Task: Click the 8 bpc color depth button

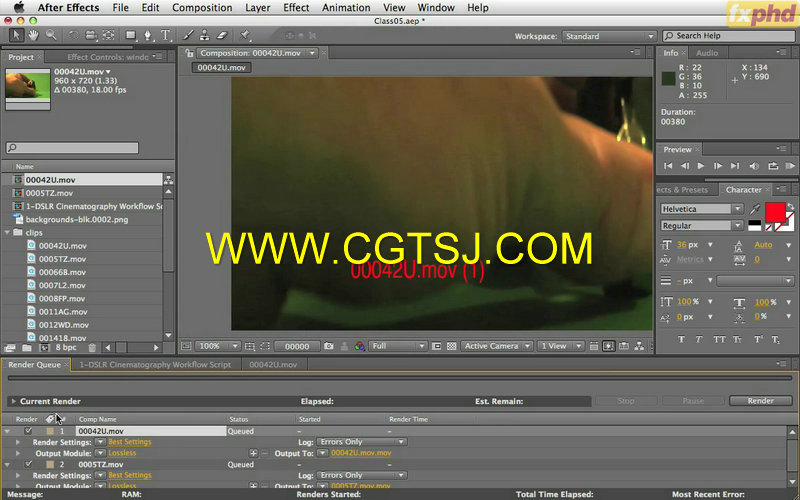Action: [66, 347]
